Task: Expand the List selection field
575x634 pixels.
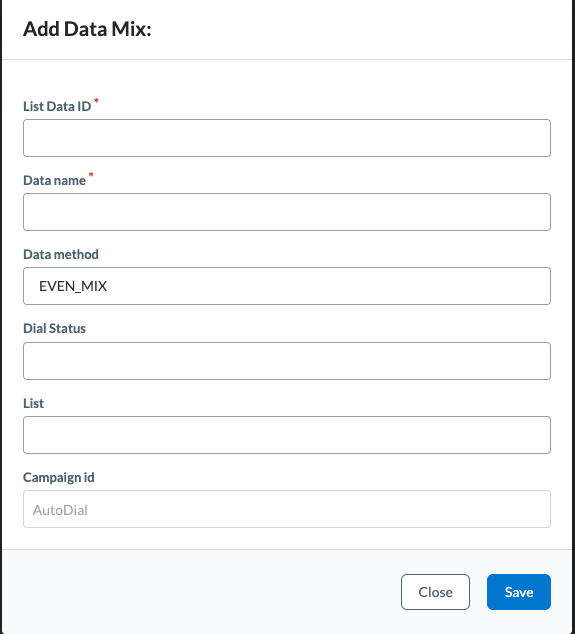Action: point(287,435)
